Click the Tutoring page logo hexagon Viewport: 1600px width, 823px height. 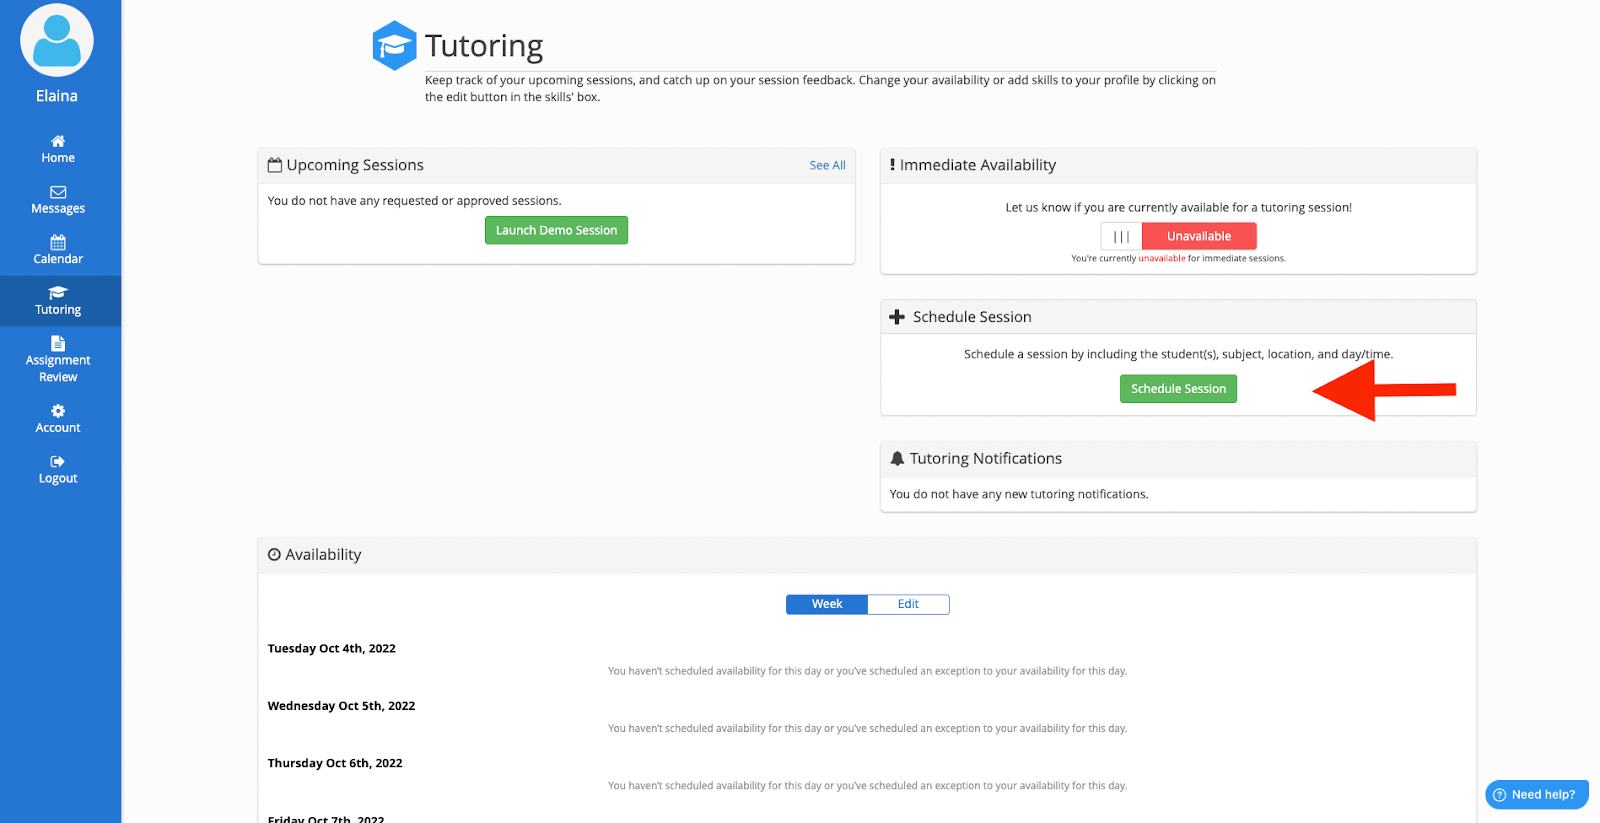[394, 46]
